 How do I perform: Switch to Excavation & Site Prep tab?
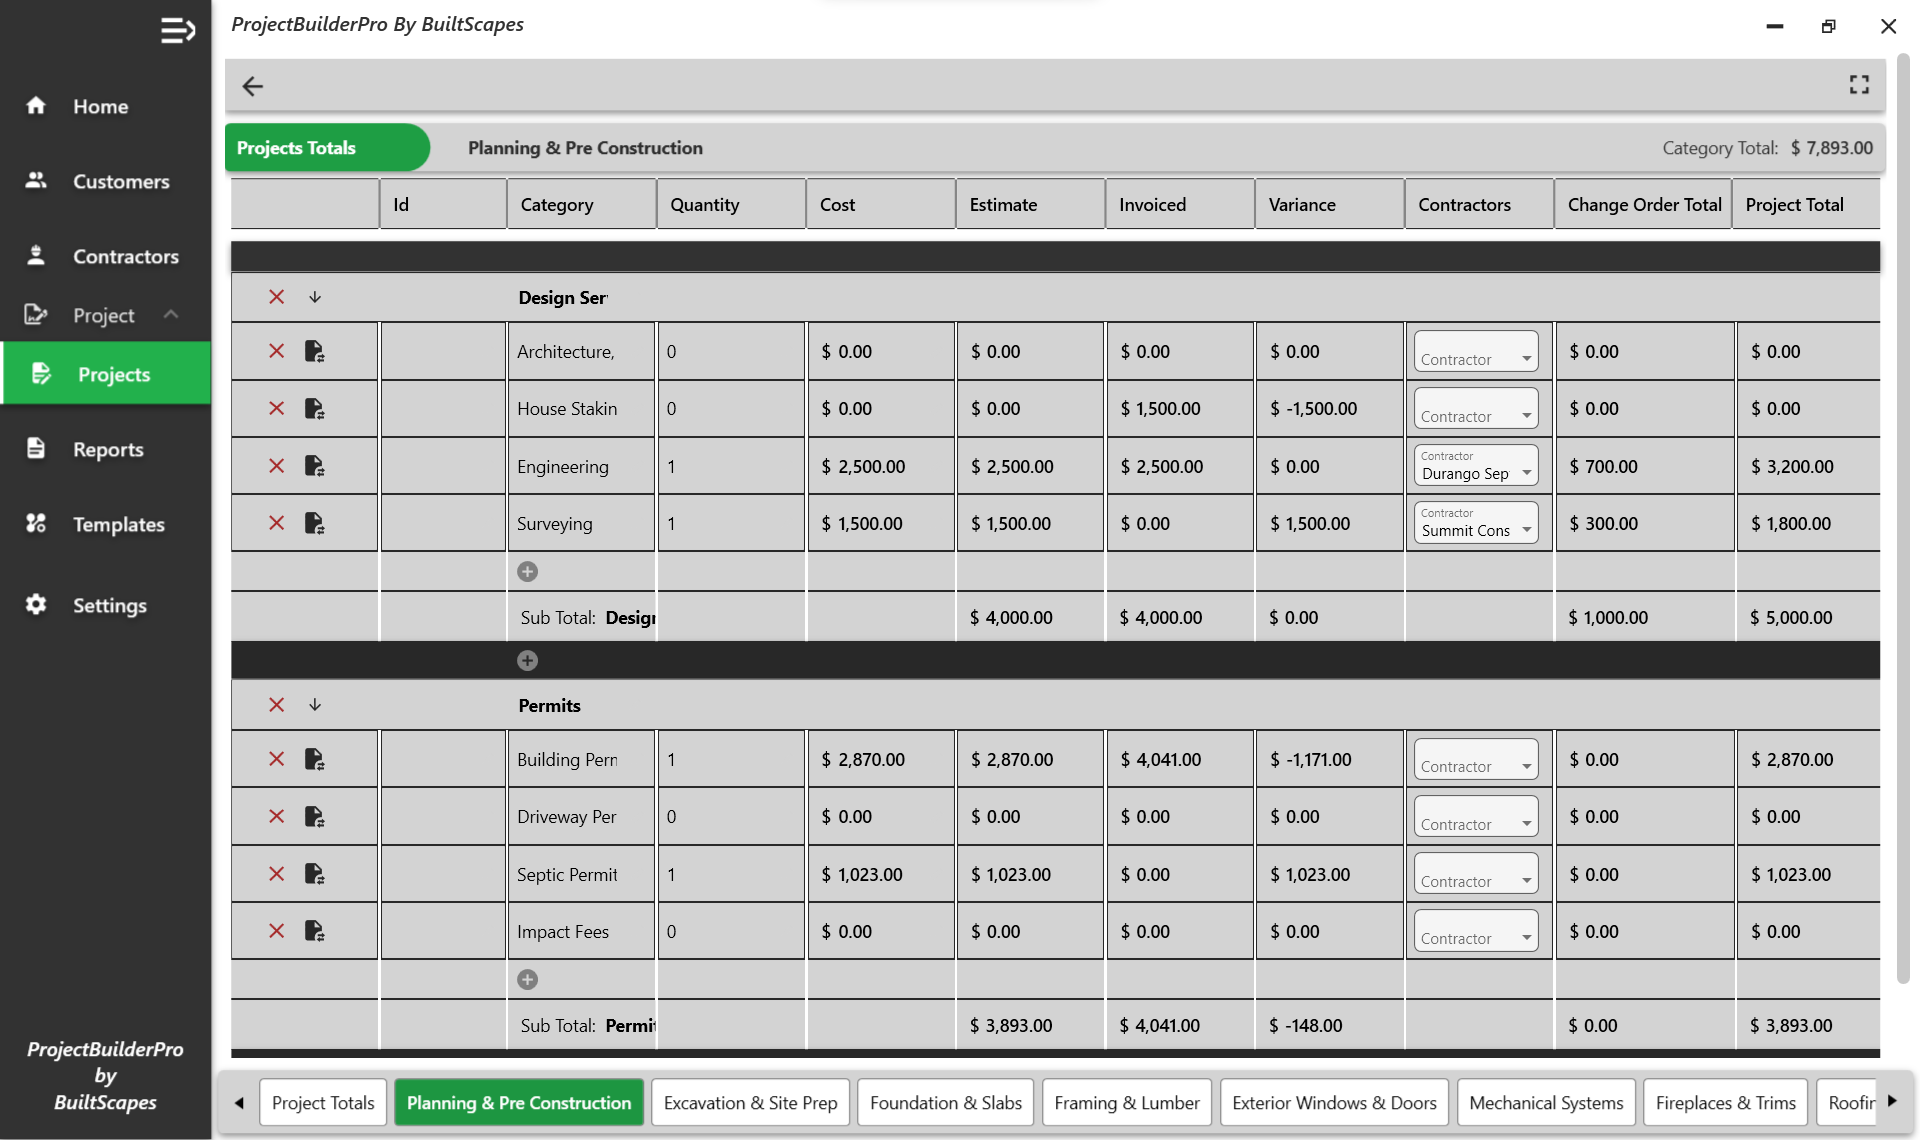pyautogui.click(x=750, y=1102)
